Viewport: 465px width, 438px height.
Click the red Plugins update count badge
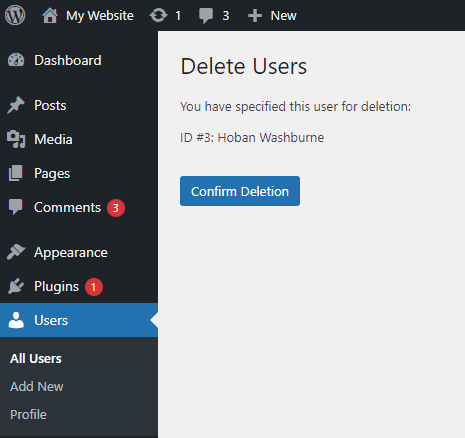94,287
